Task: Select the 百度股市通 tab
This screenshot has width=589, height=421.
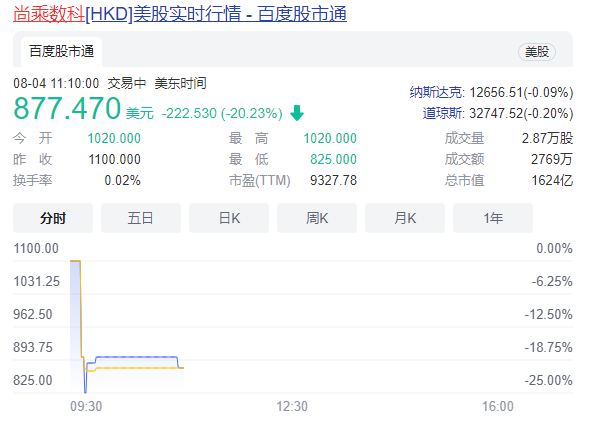Action: tap(62, 51)
